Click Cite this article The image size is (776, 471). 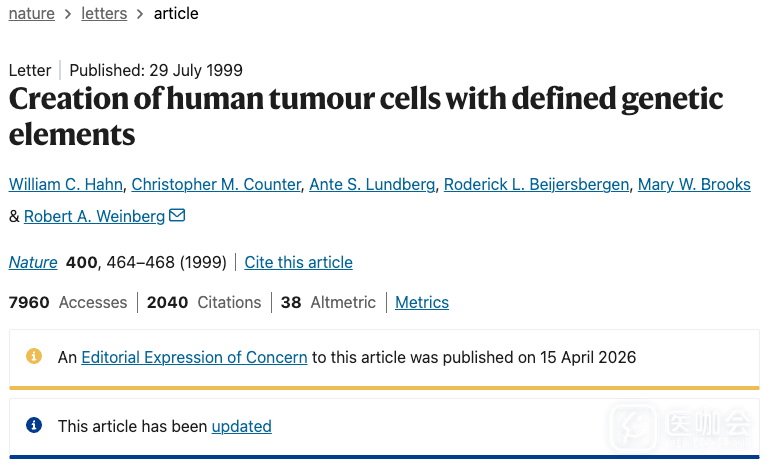pyautogui.click(x=298, y=262)
